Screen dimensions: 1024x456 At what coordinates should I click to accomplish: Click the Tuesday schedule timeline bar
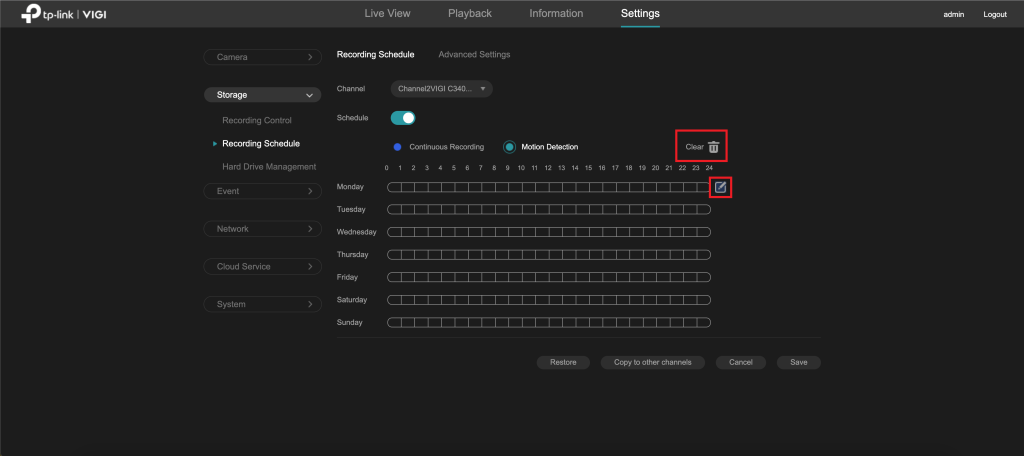click(x=549, y=210)
